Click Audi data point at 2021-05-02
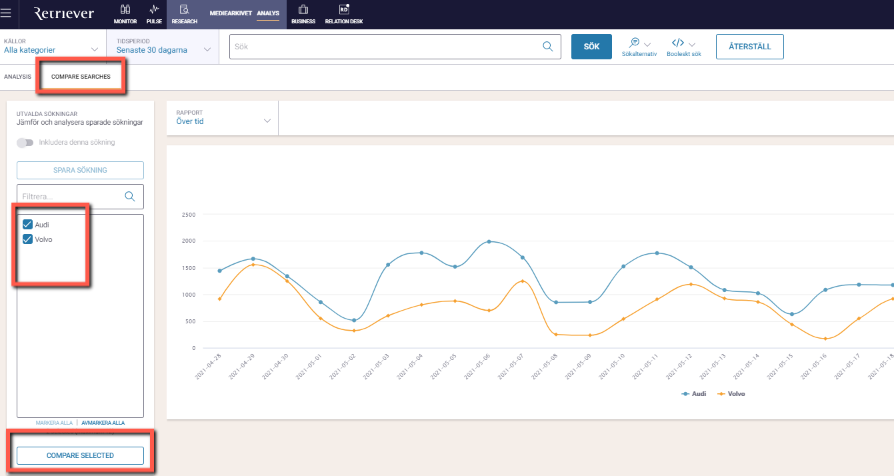 click(x=354, y=320)
